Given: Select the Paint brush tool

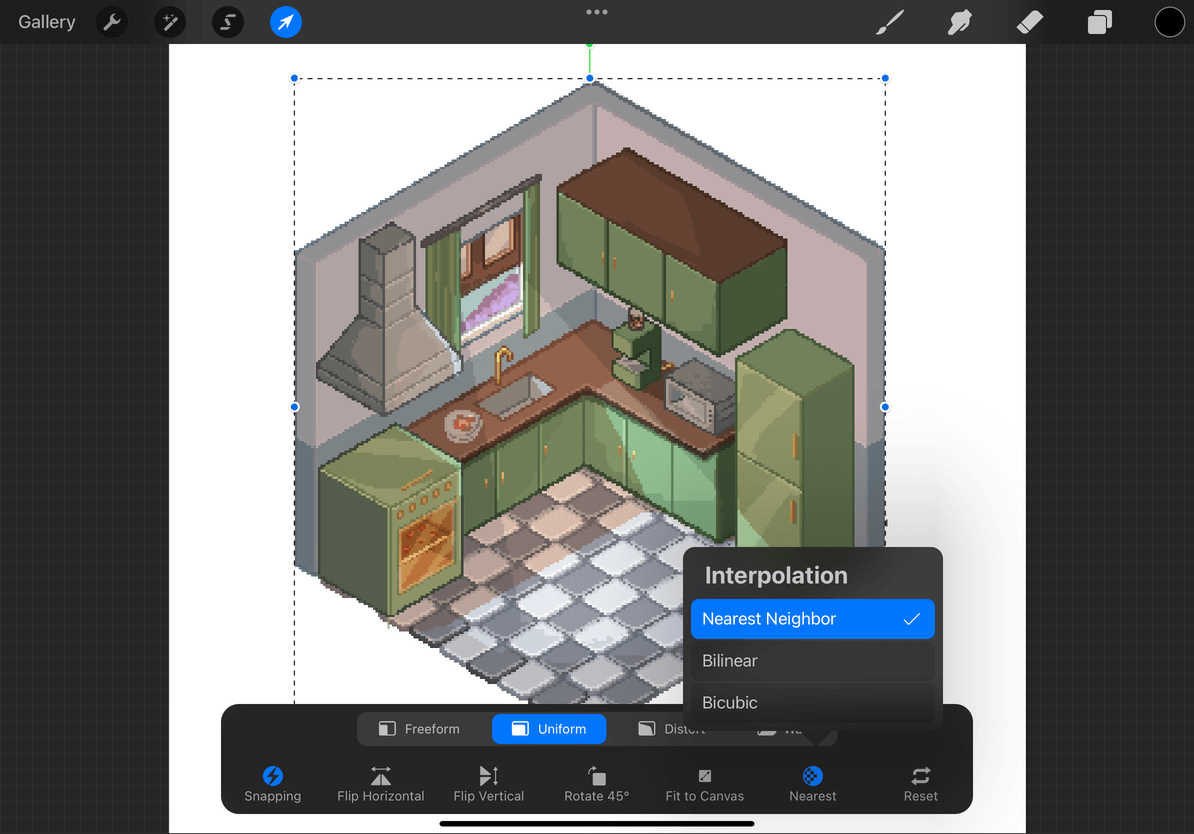Looking at the screenshot, I should tap(889, 22).
